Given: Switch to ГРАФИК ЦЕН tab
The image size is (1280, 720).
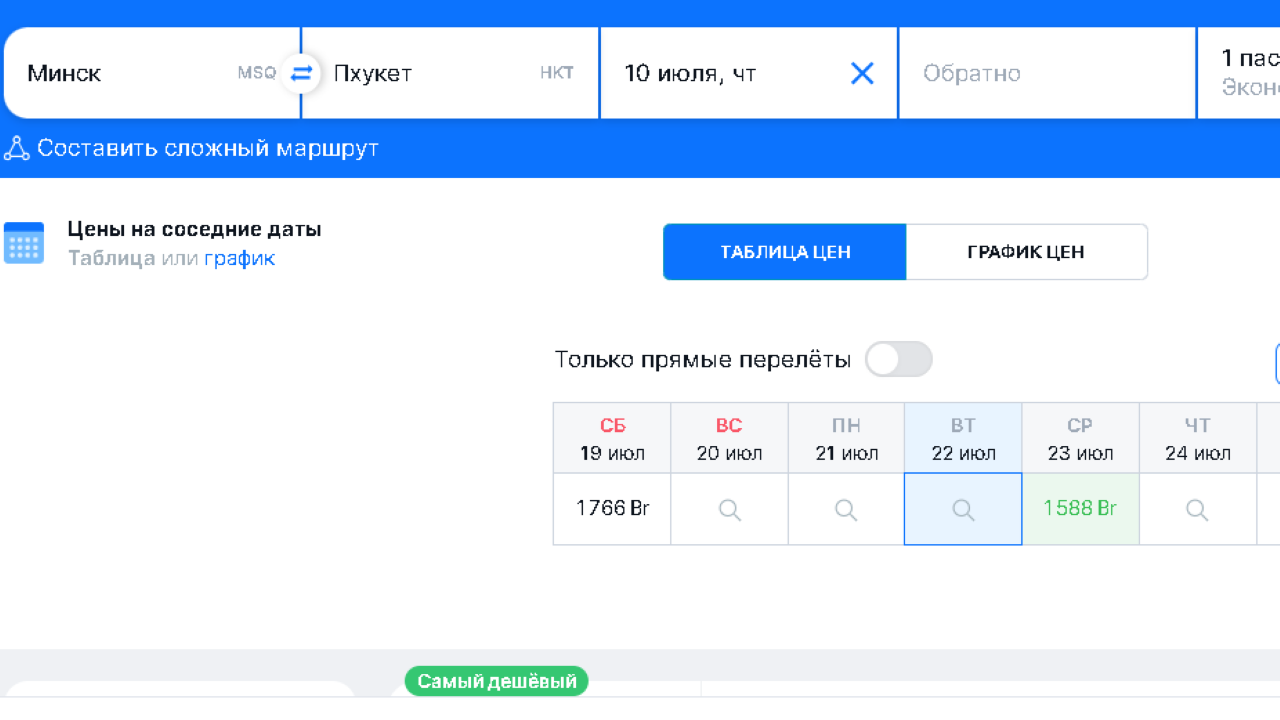Looking at the screenshot, I should pyautogui.click(x=1026, y=252).
